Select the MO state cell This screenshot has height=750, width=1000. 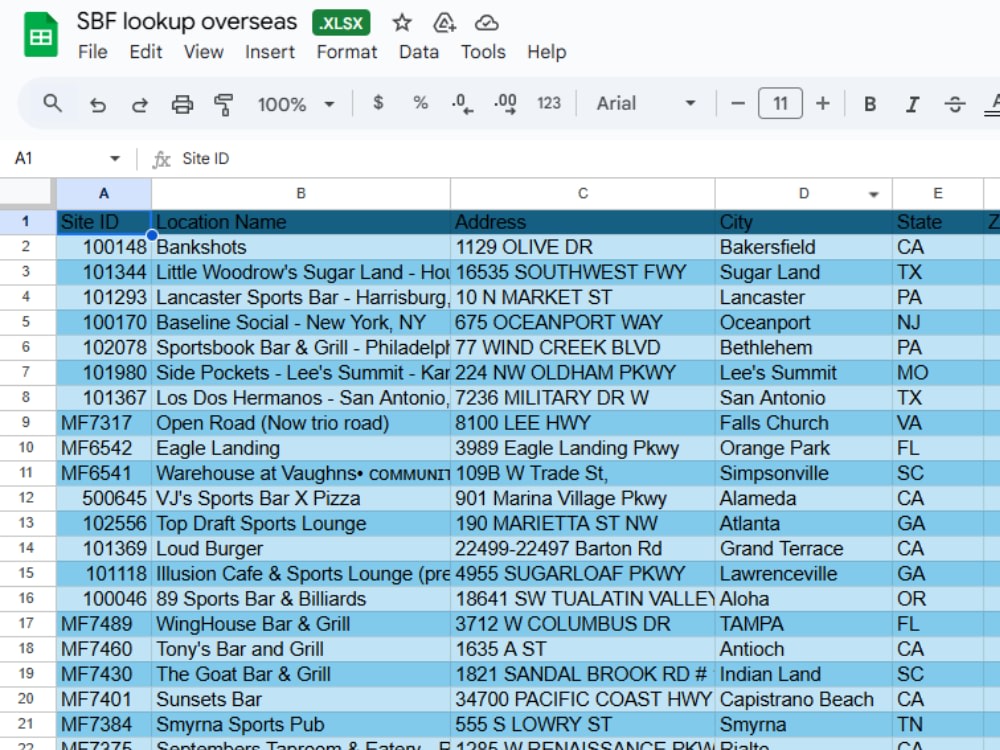click(938, 372)
